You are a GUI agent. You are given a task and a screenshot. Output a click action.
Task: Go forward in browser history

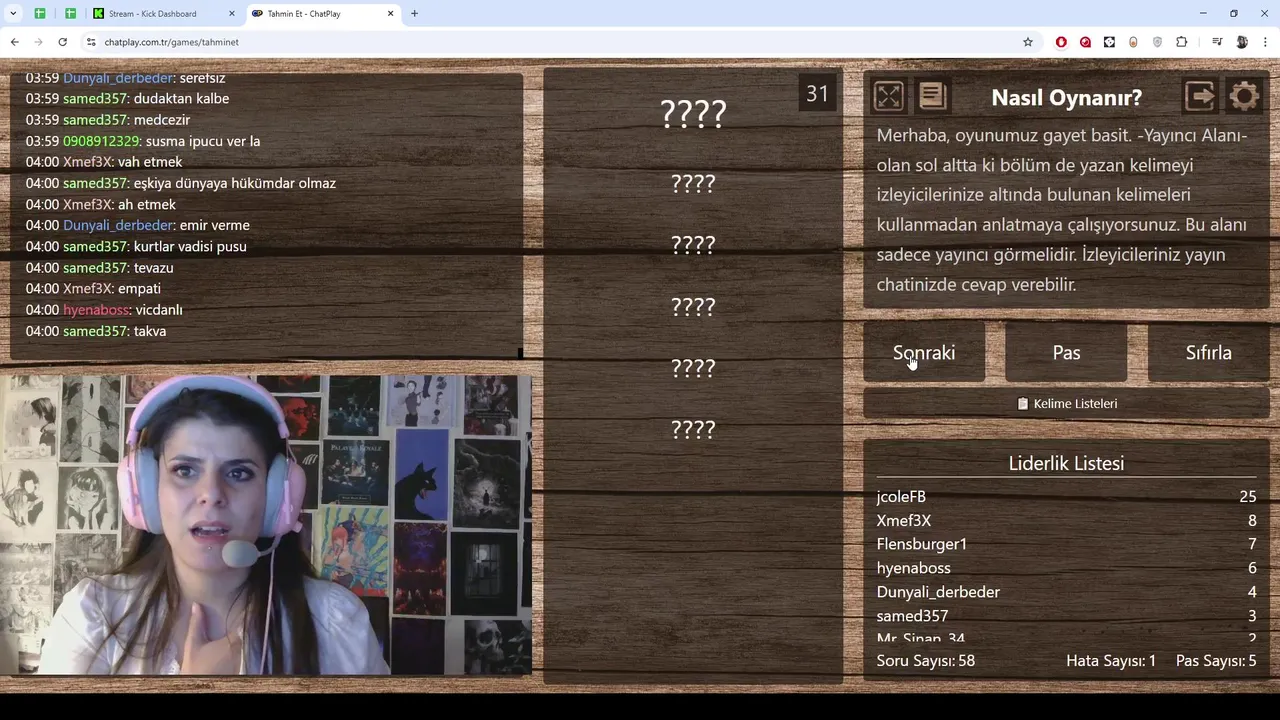pos(38,42)
